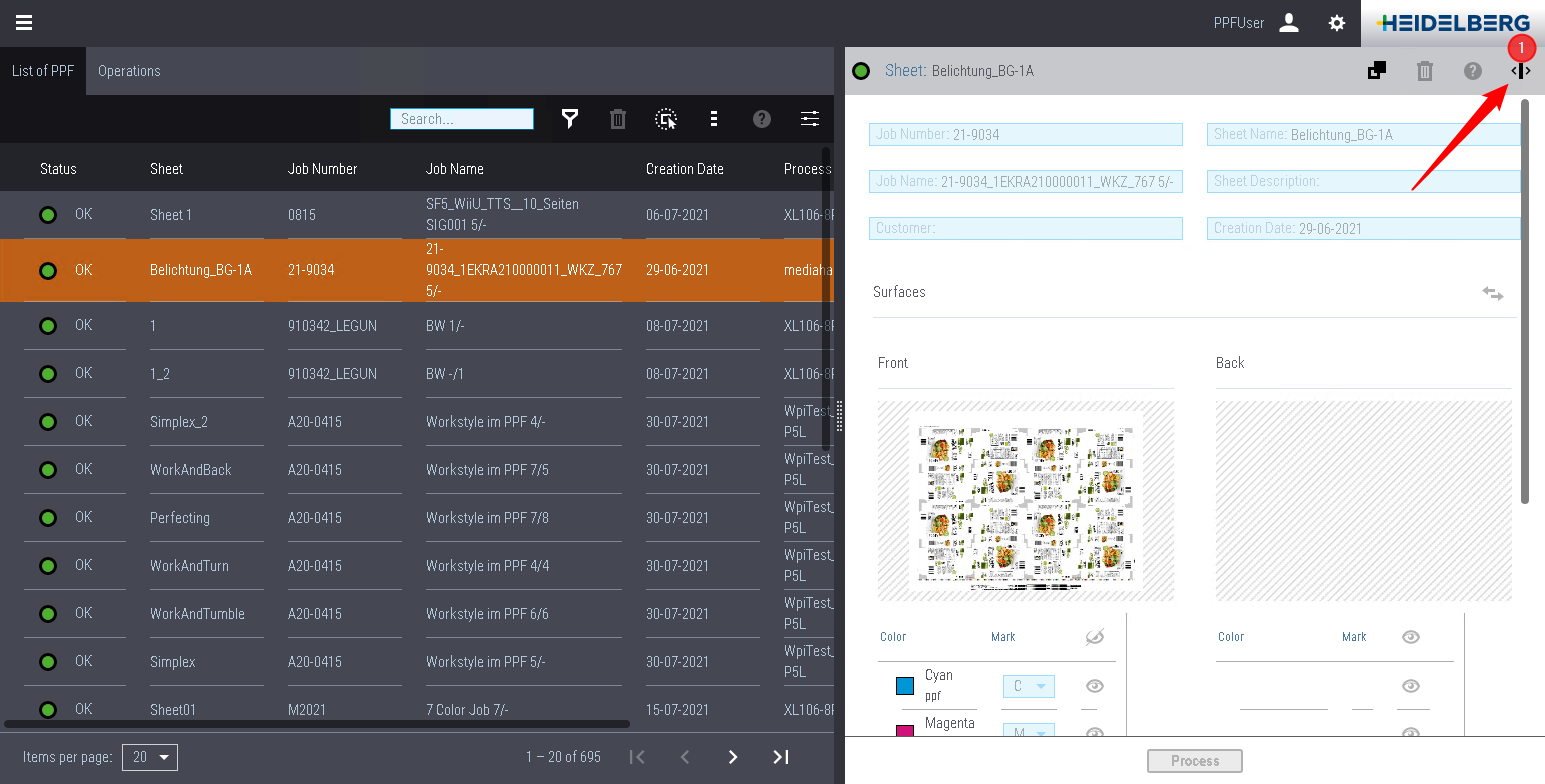Open the Items per page dropdown
This screenshot has height=784, width=1545.
click(x=150, y=757)
